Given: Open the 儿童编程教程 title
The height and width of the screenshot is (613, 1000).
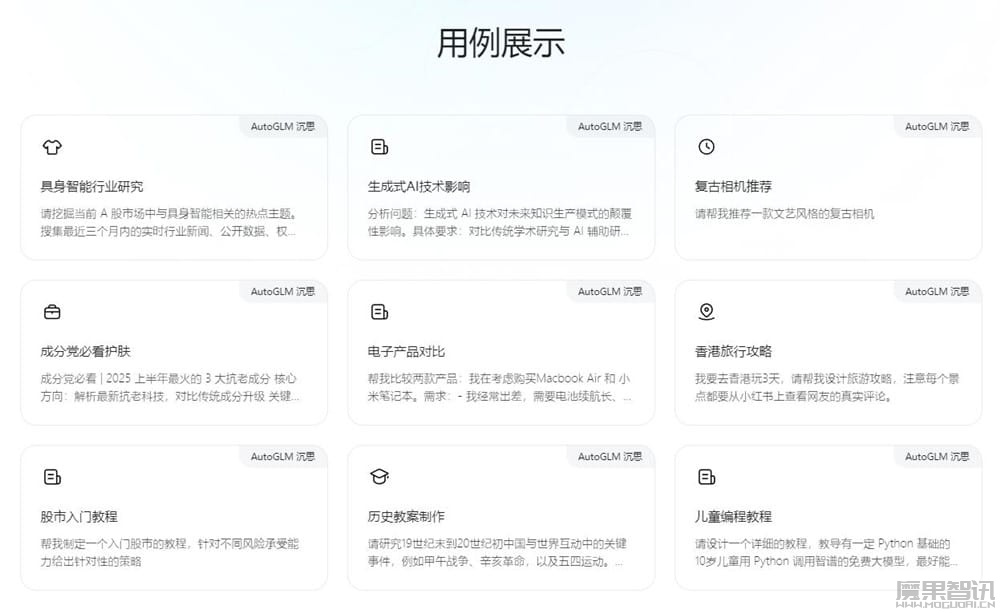Looking at the screenshot, I should 733,517.
